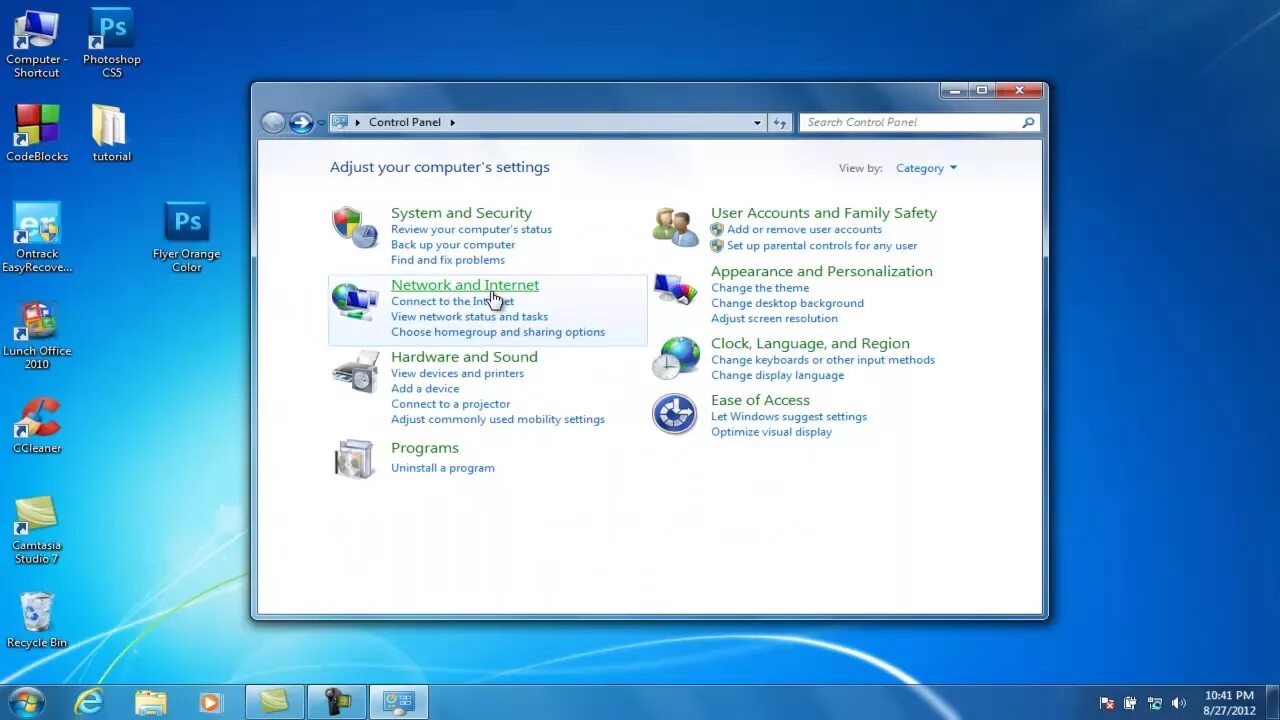Click Connect to a projector link
The image size is (1280, 720).
click(450, 404)
